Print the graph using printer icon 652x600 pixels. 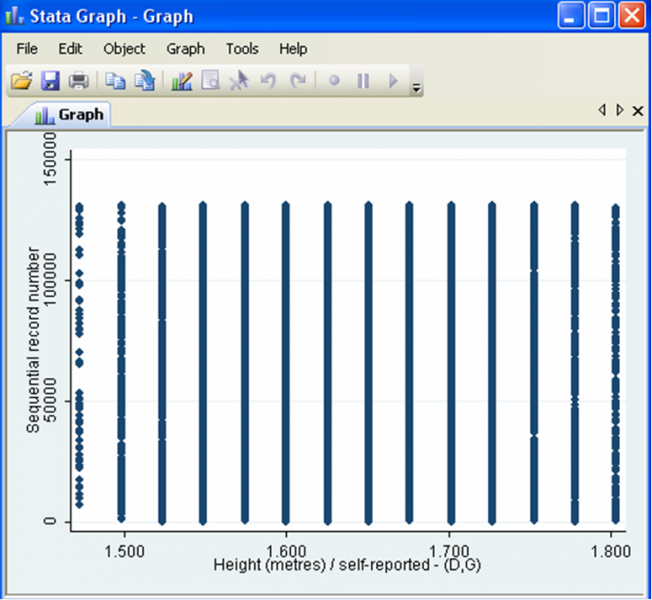coord(78,81)
